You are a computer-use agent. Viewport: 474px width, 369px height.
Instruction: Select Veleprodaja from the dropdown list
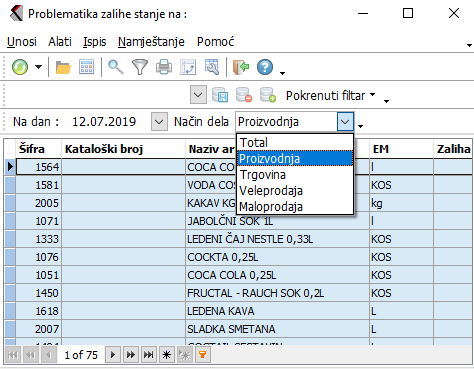point(295,190)
